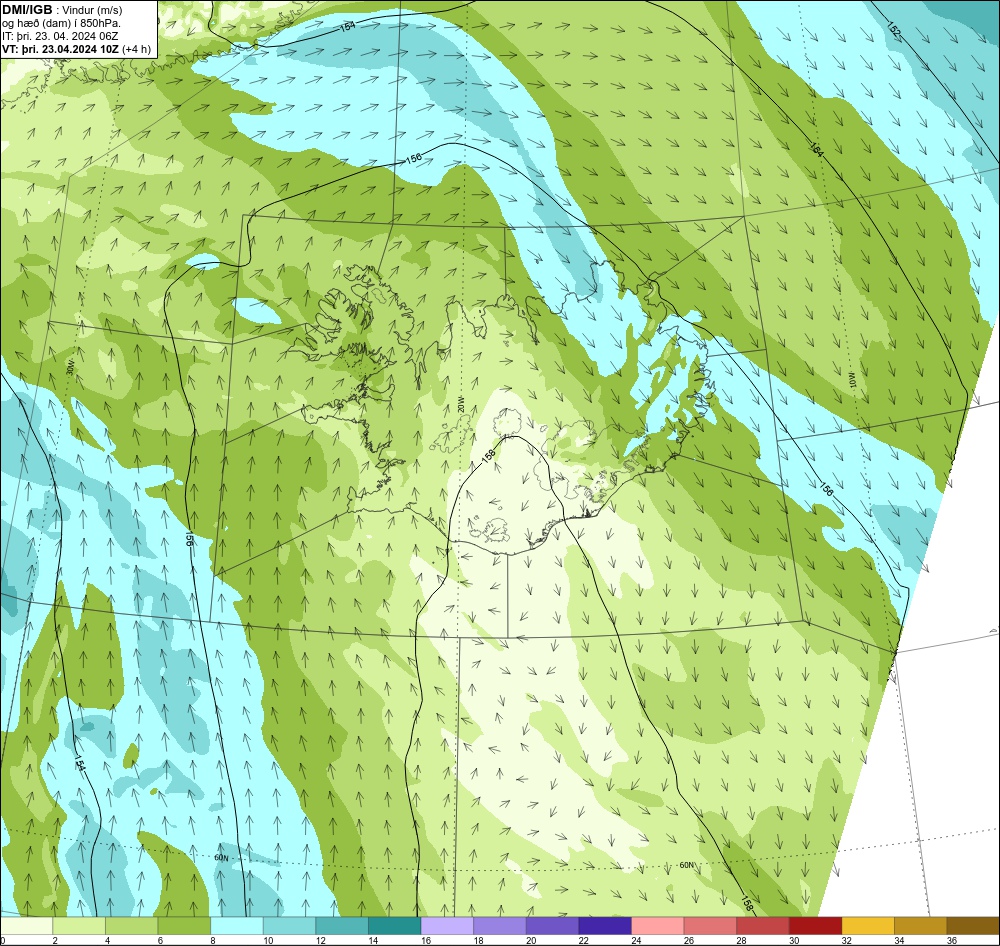The height and width of the screenshot is (946, 1000).
Task: Pick the lavender swatch between 16 and 18
Action: pyautogui.click(x=447, y=926)
